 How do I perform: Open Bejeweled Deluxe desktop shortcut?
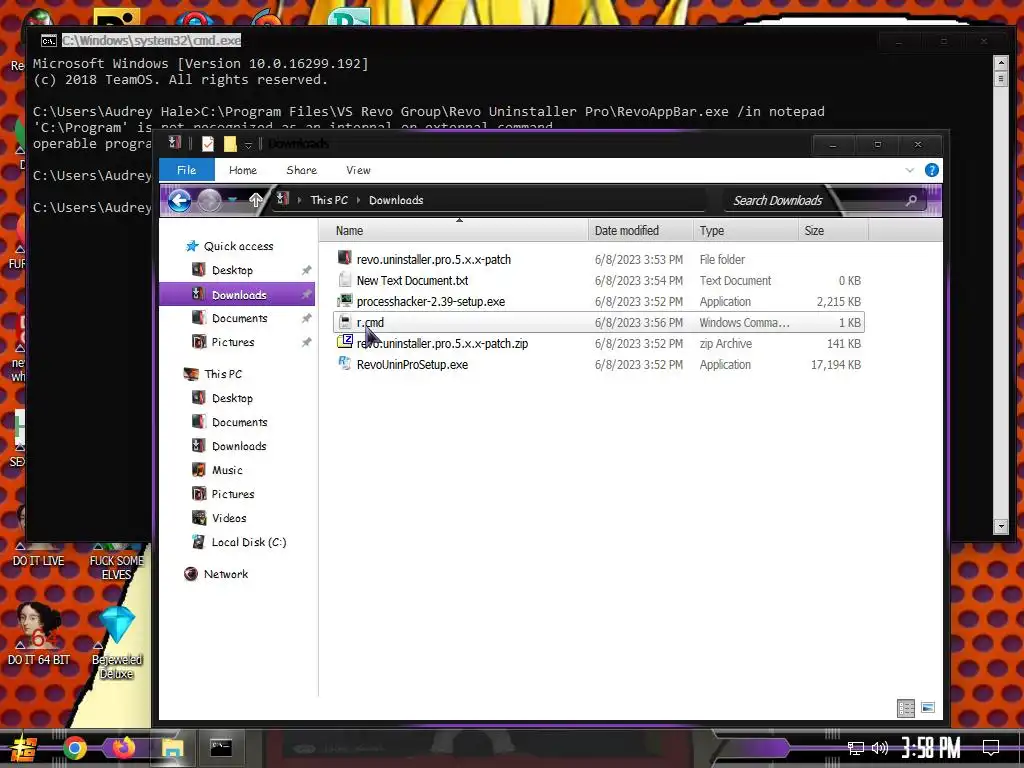click(x=117, y=642)
